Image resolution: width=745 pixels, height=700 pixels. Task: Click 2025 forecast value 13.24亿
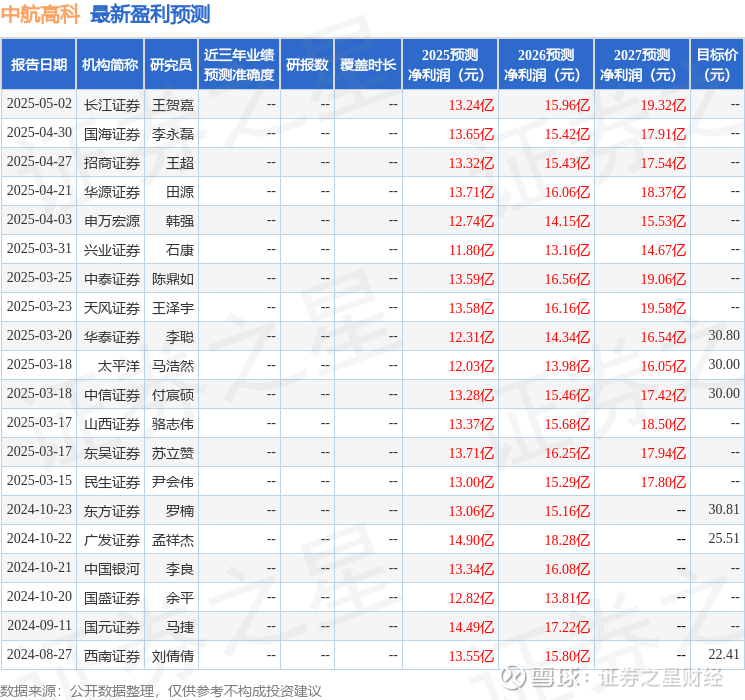pyautogui.click(x=471, y=105)
